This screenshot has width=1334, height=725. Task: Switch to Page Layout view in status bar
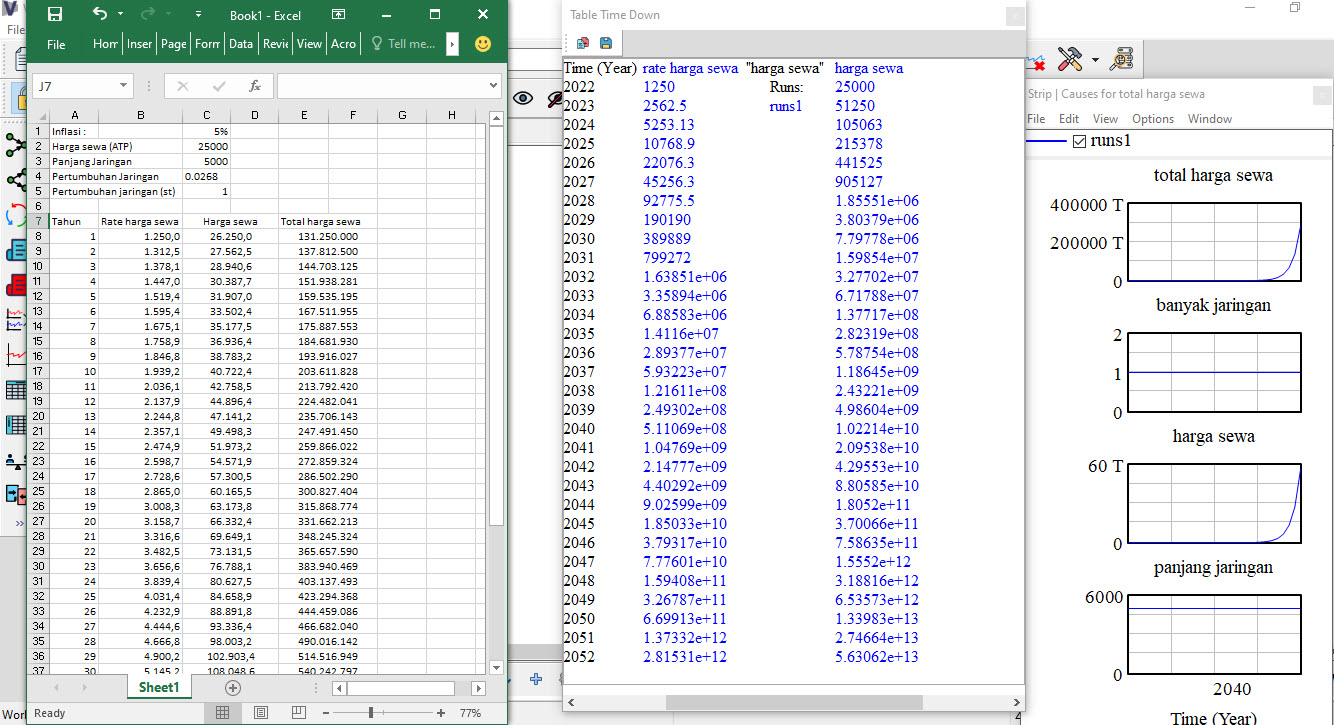point(260,713)
